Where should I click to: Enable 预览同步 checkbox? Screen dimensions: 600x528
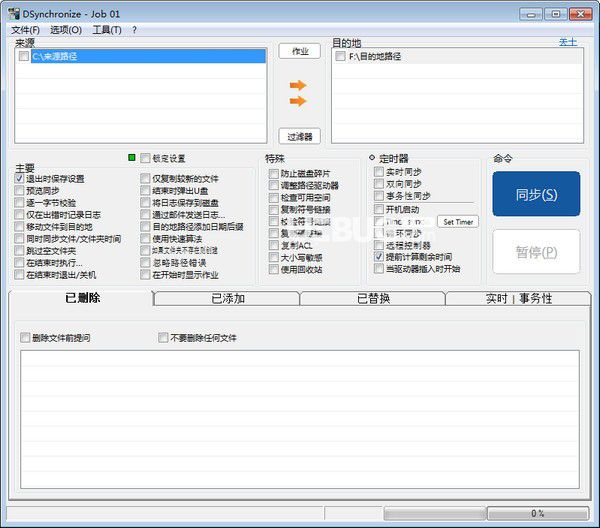pos(19,190)
